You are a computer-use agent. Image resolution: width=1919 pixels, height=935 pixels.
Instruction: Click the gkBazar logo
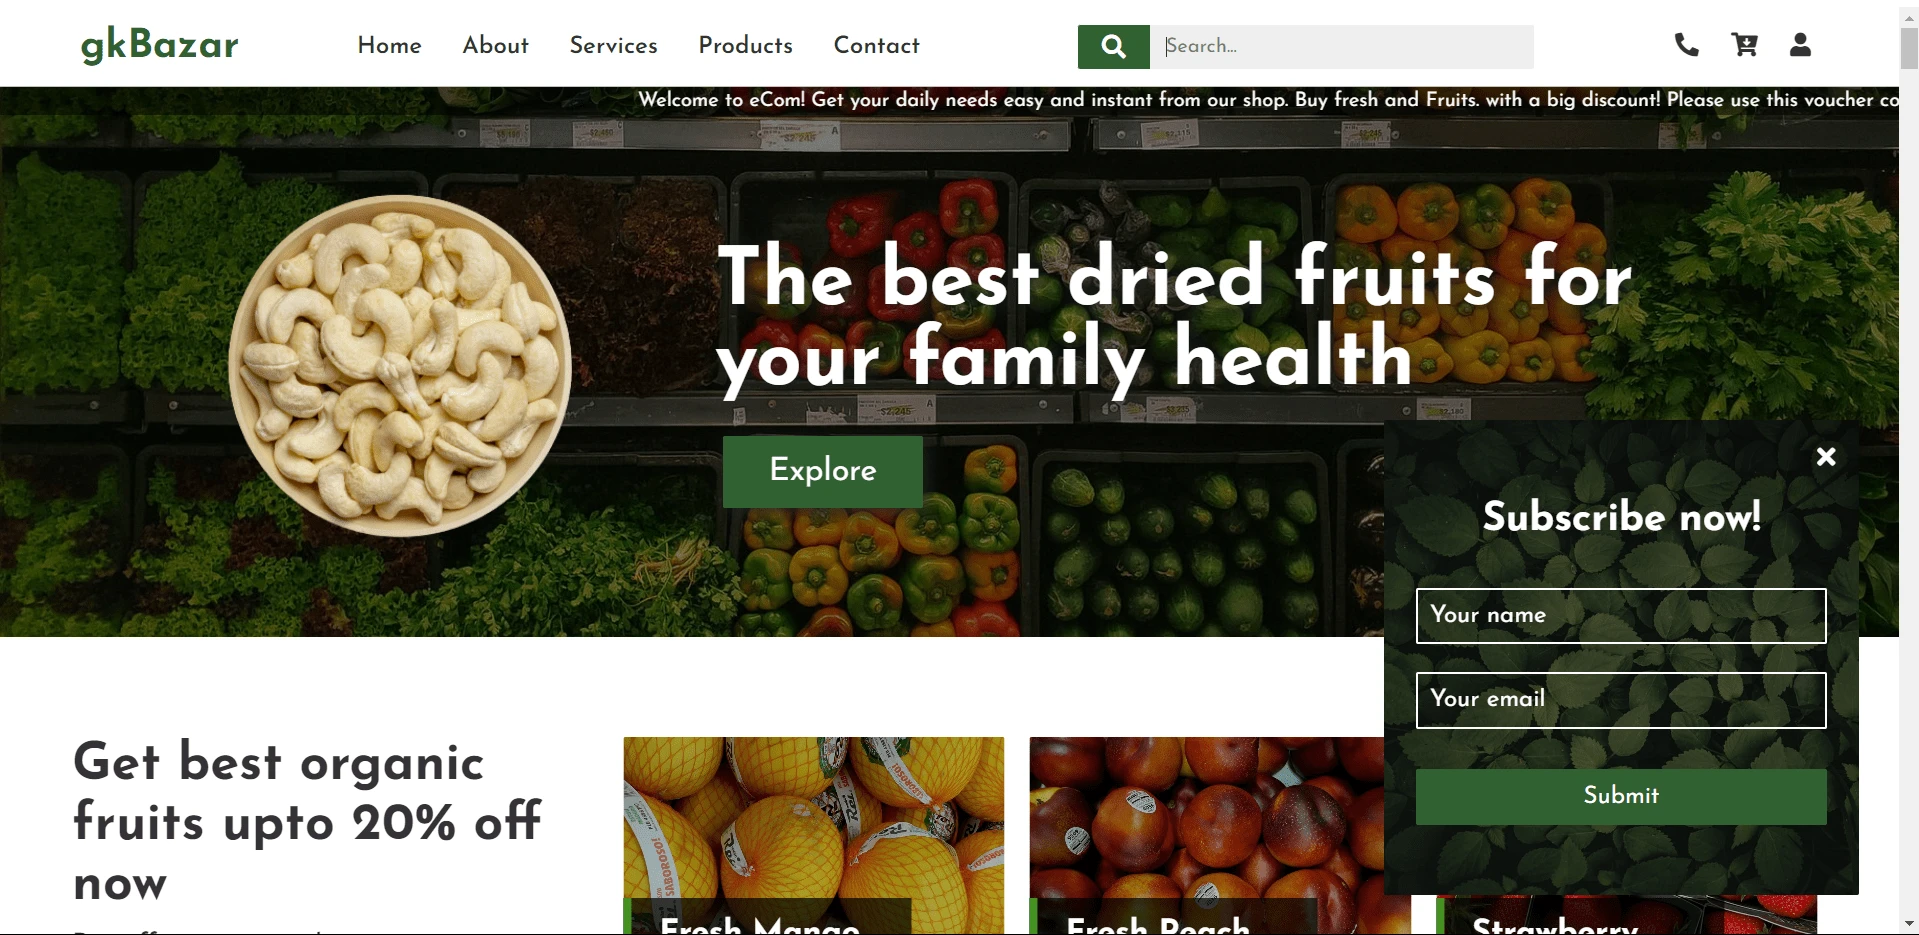click(160, 45)
